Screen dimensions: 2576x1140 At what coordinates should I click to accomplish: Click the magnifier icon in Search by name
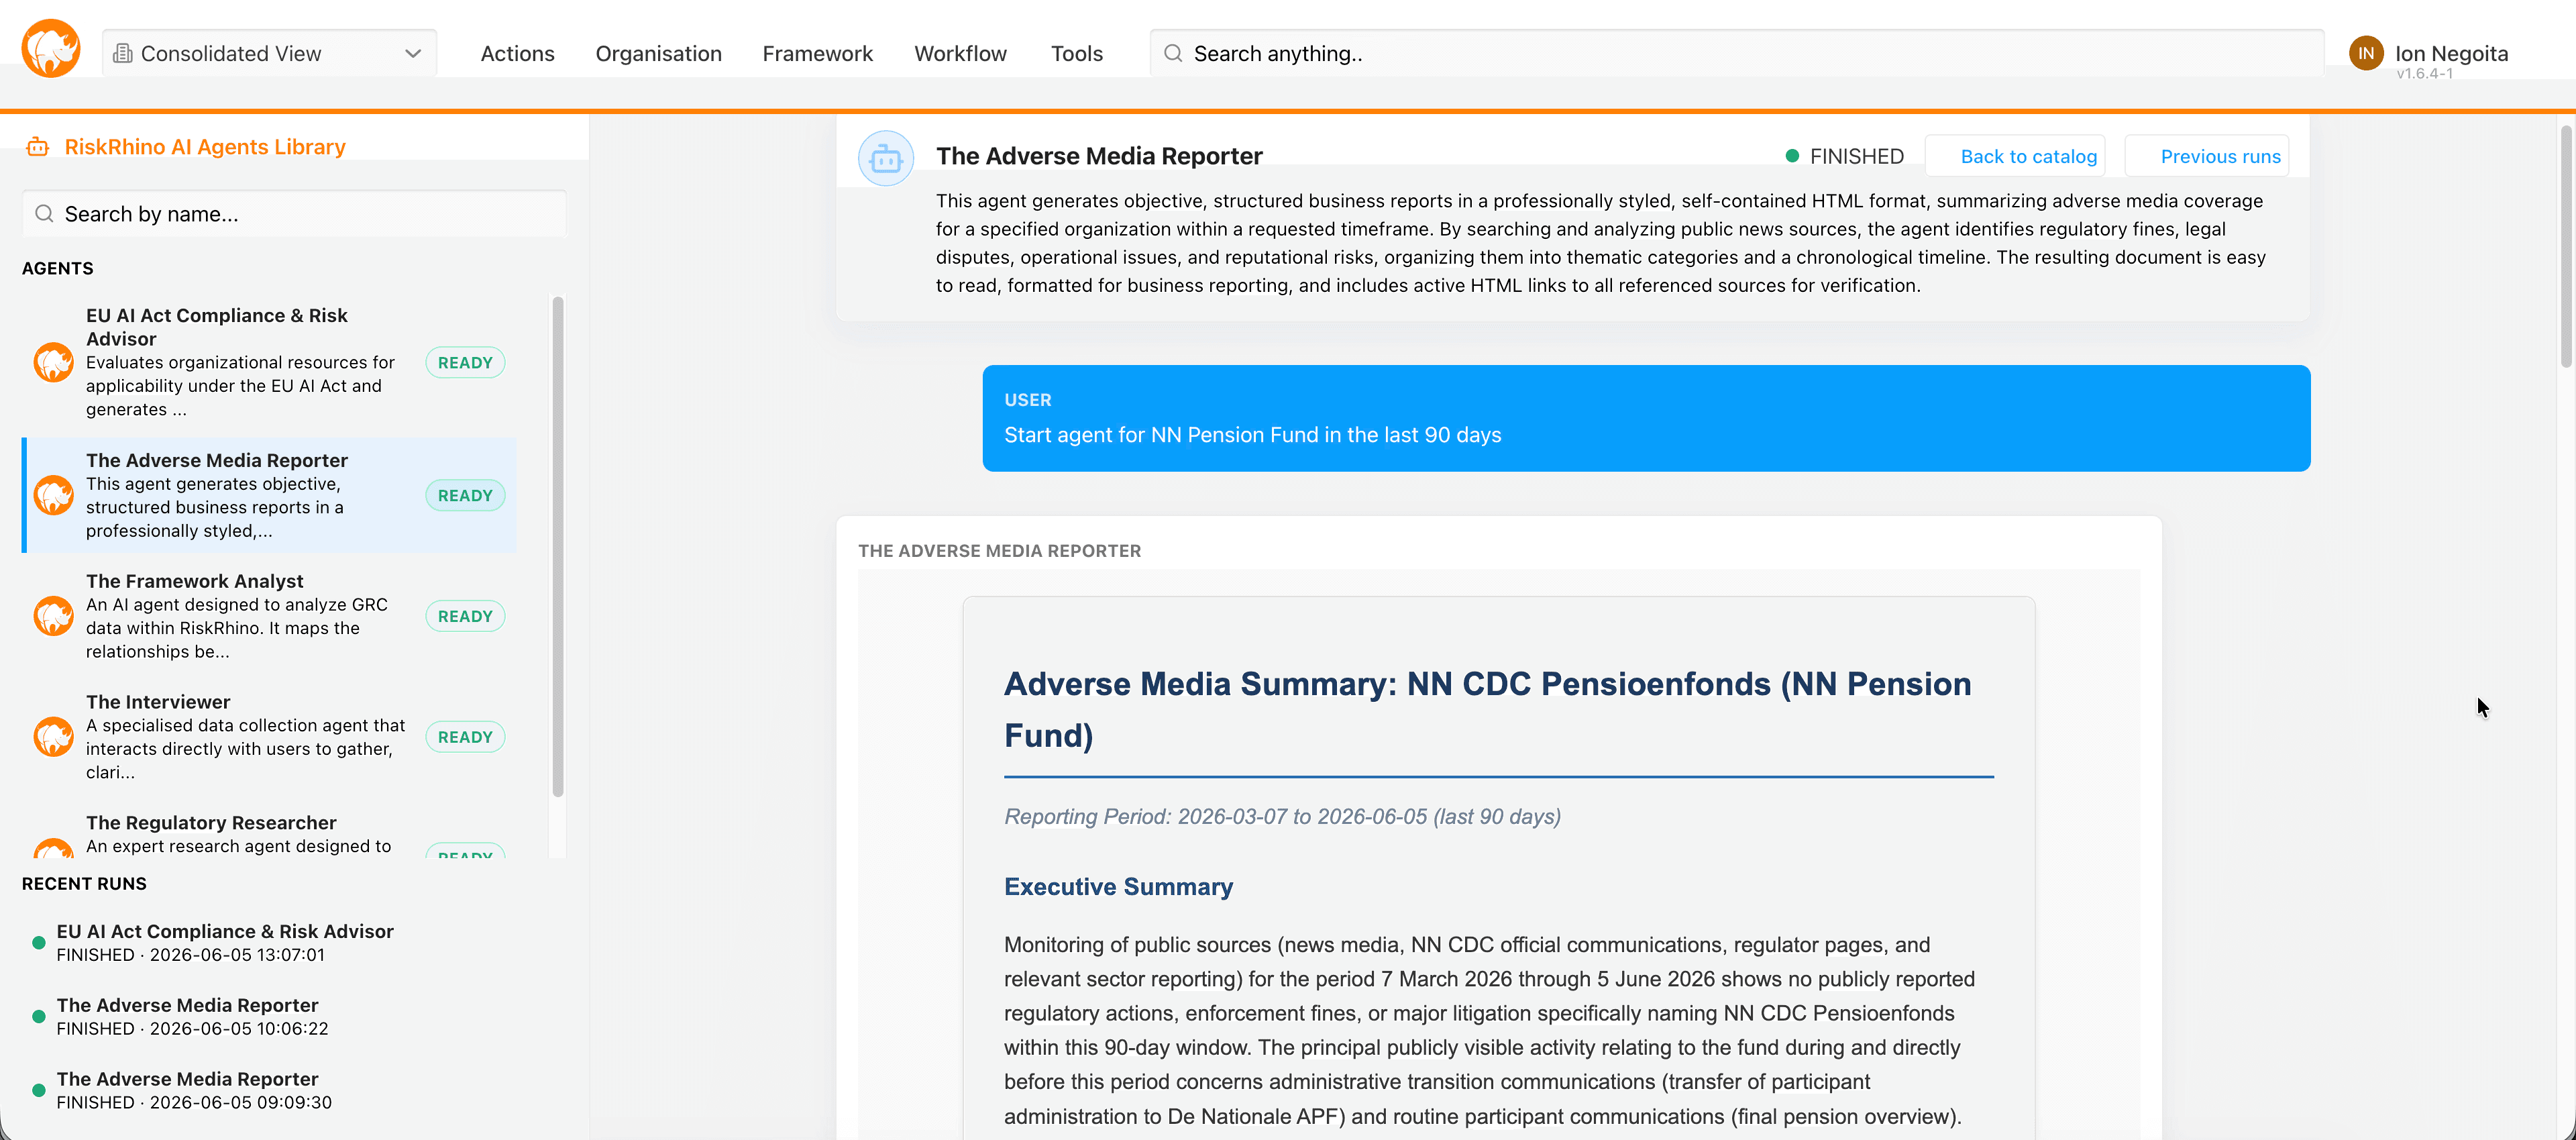click(x=44, y=214)
